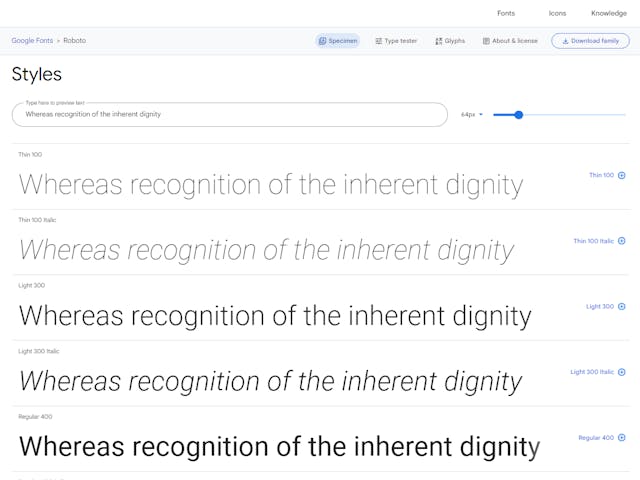Screen dimensions: 640x480
Task: Open the Fonts navigation item
Action: click(506, 13)
